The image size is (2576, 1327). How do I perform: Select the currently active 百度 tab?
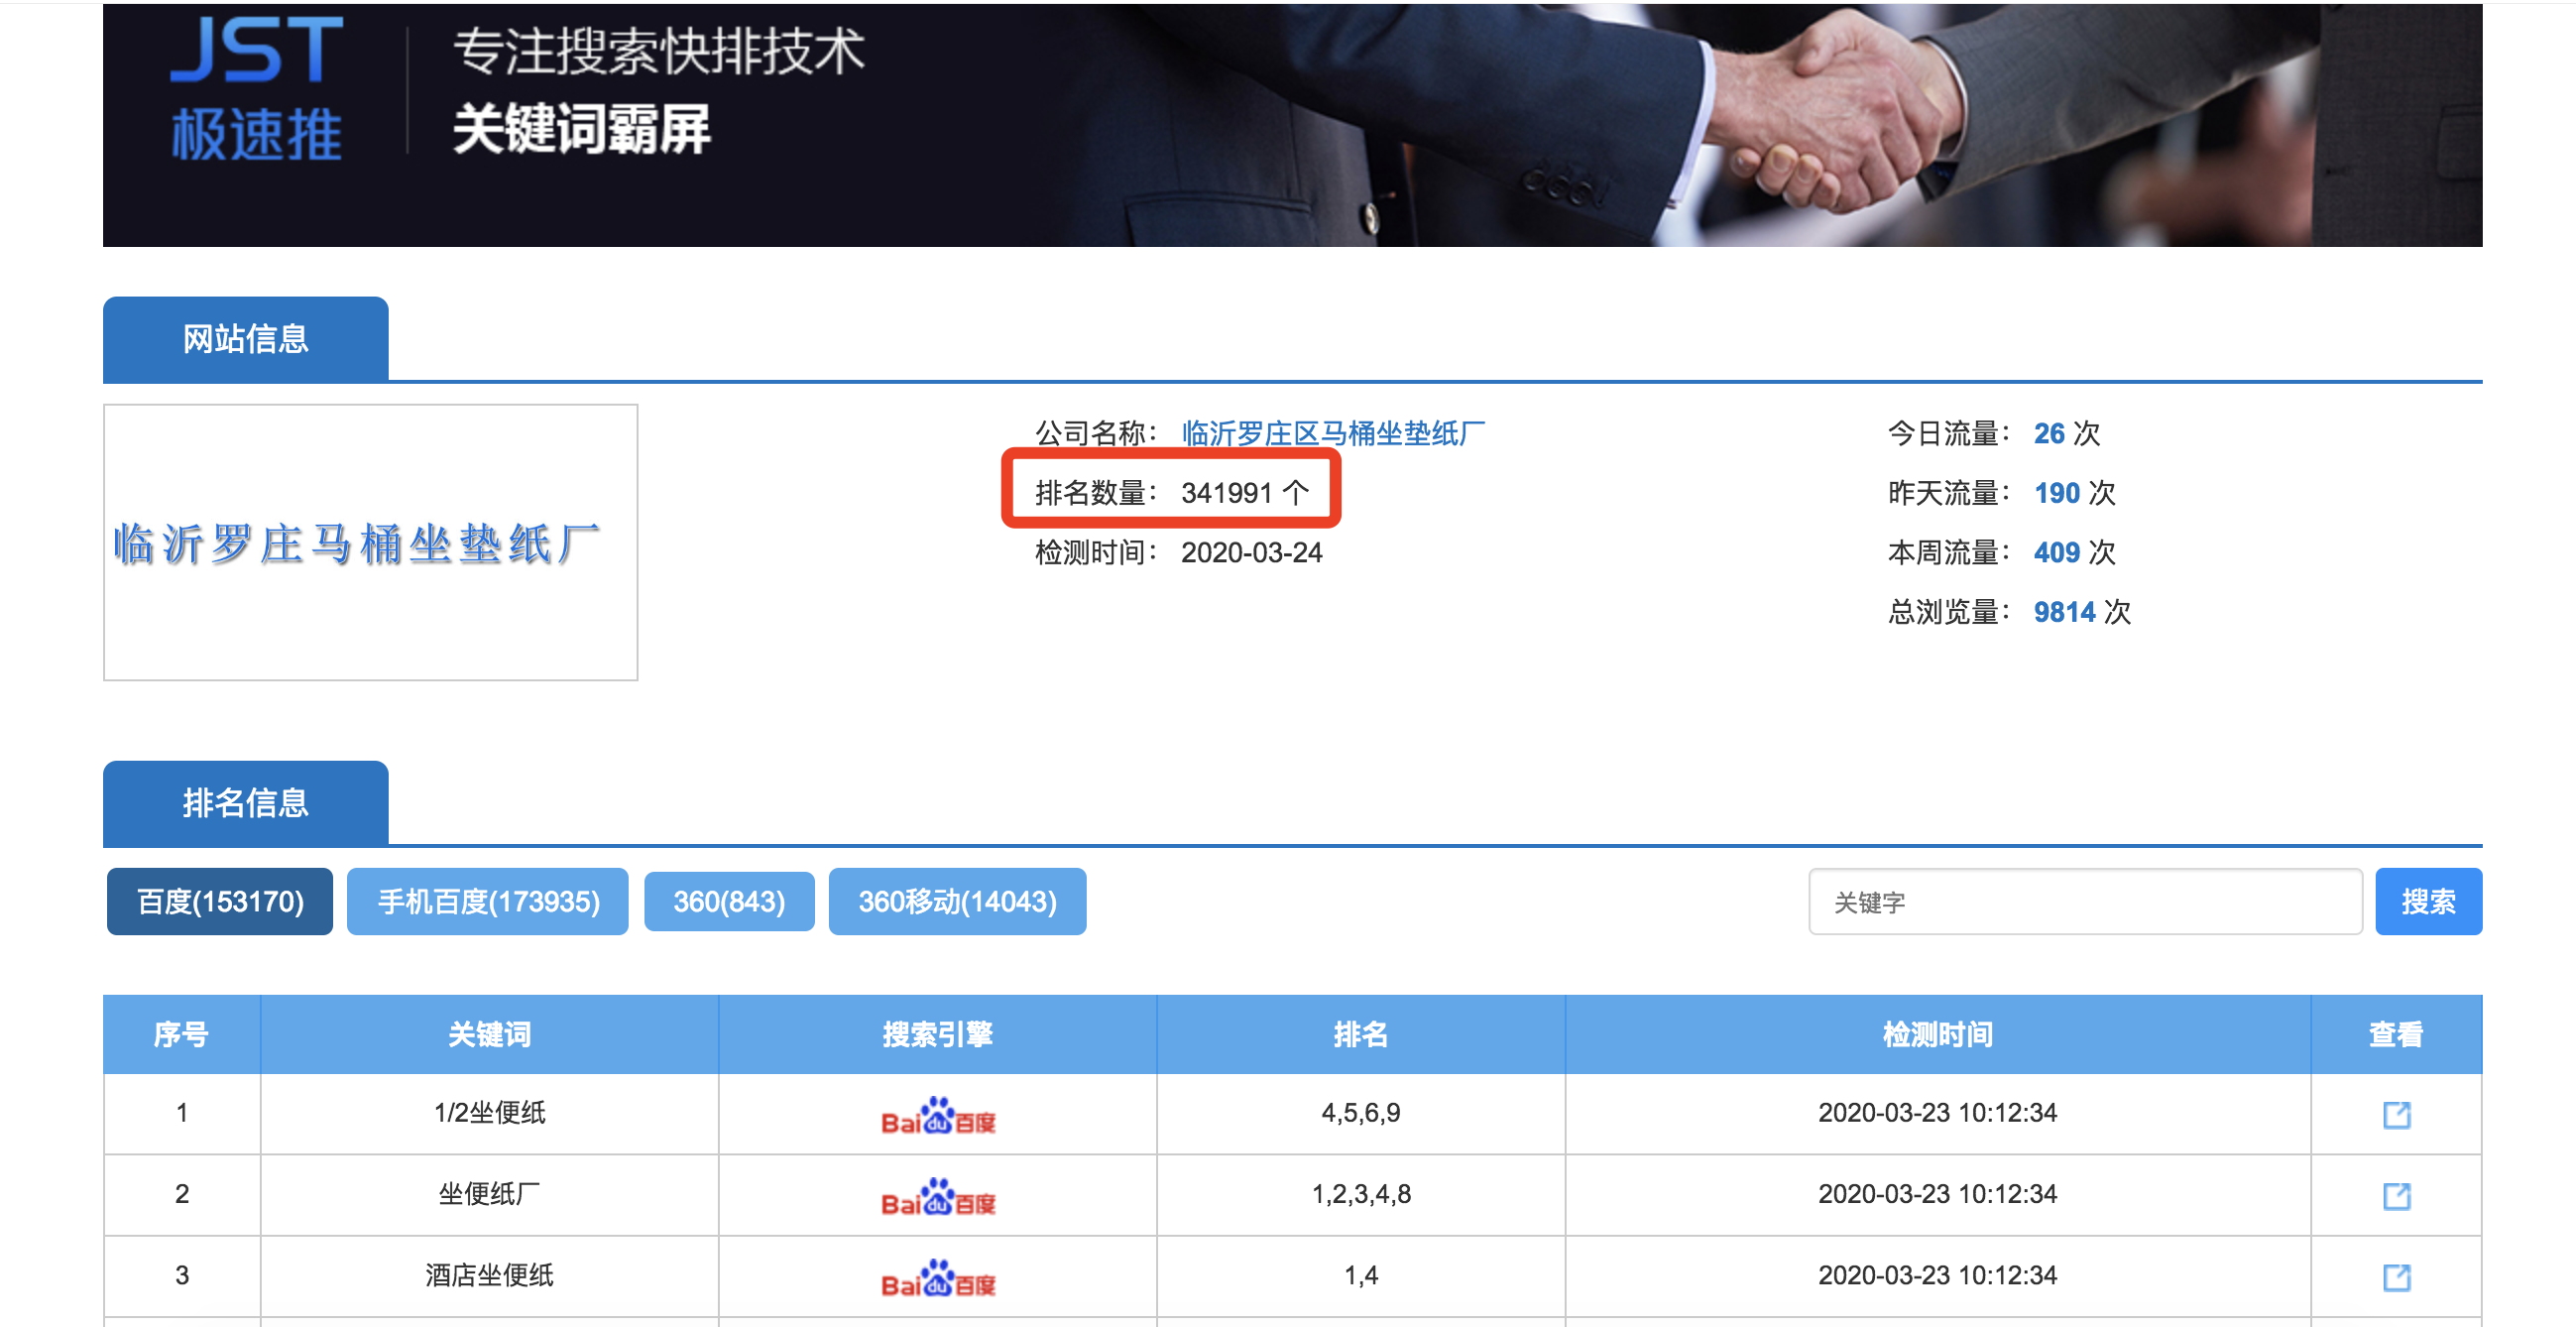219,901
